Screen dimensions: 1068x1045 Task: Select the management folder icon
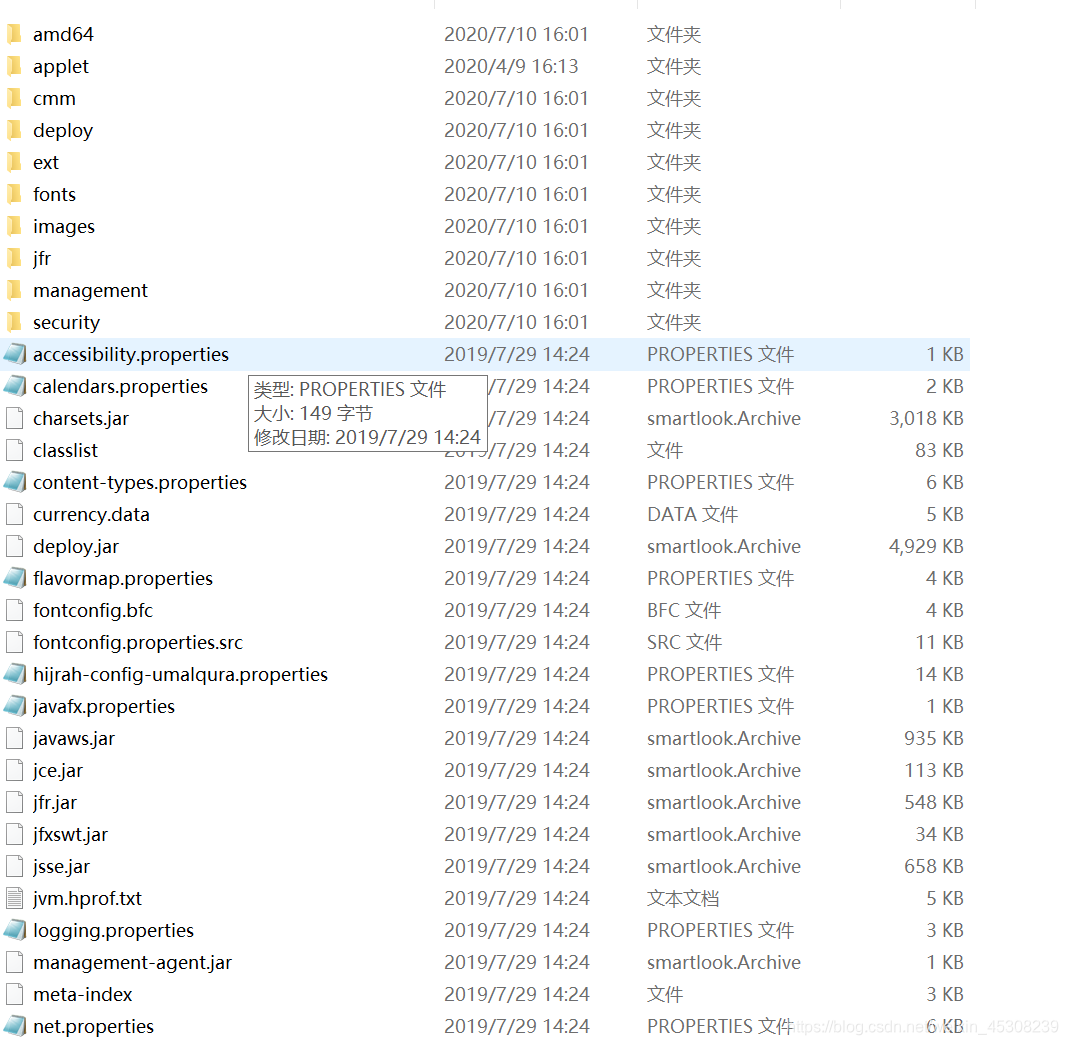[x=14, y=290]
